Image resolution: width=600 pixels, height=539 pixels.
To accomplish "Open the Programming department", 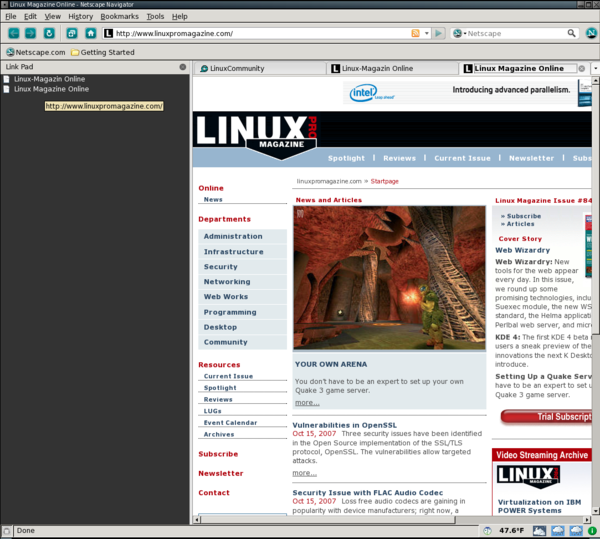I will (x=243, y=312).
